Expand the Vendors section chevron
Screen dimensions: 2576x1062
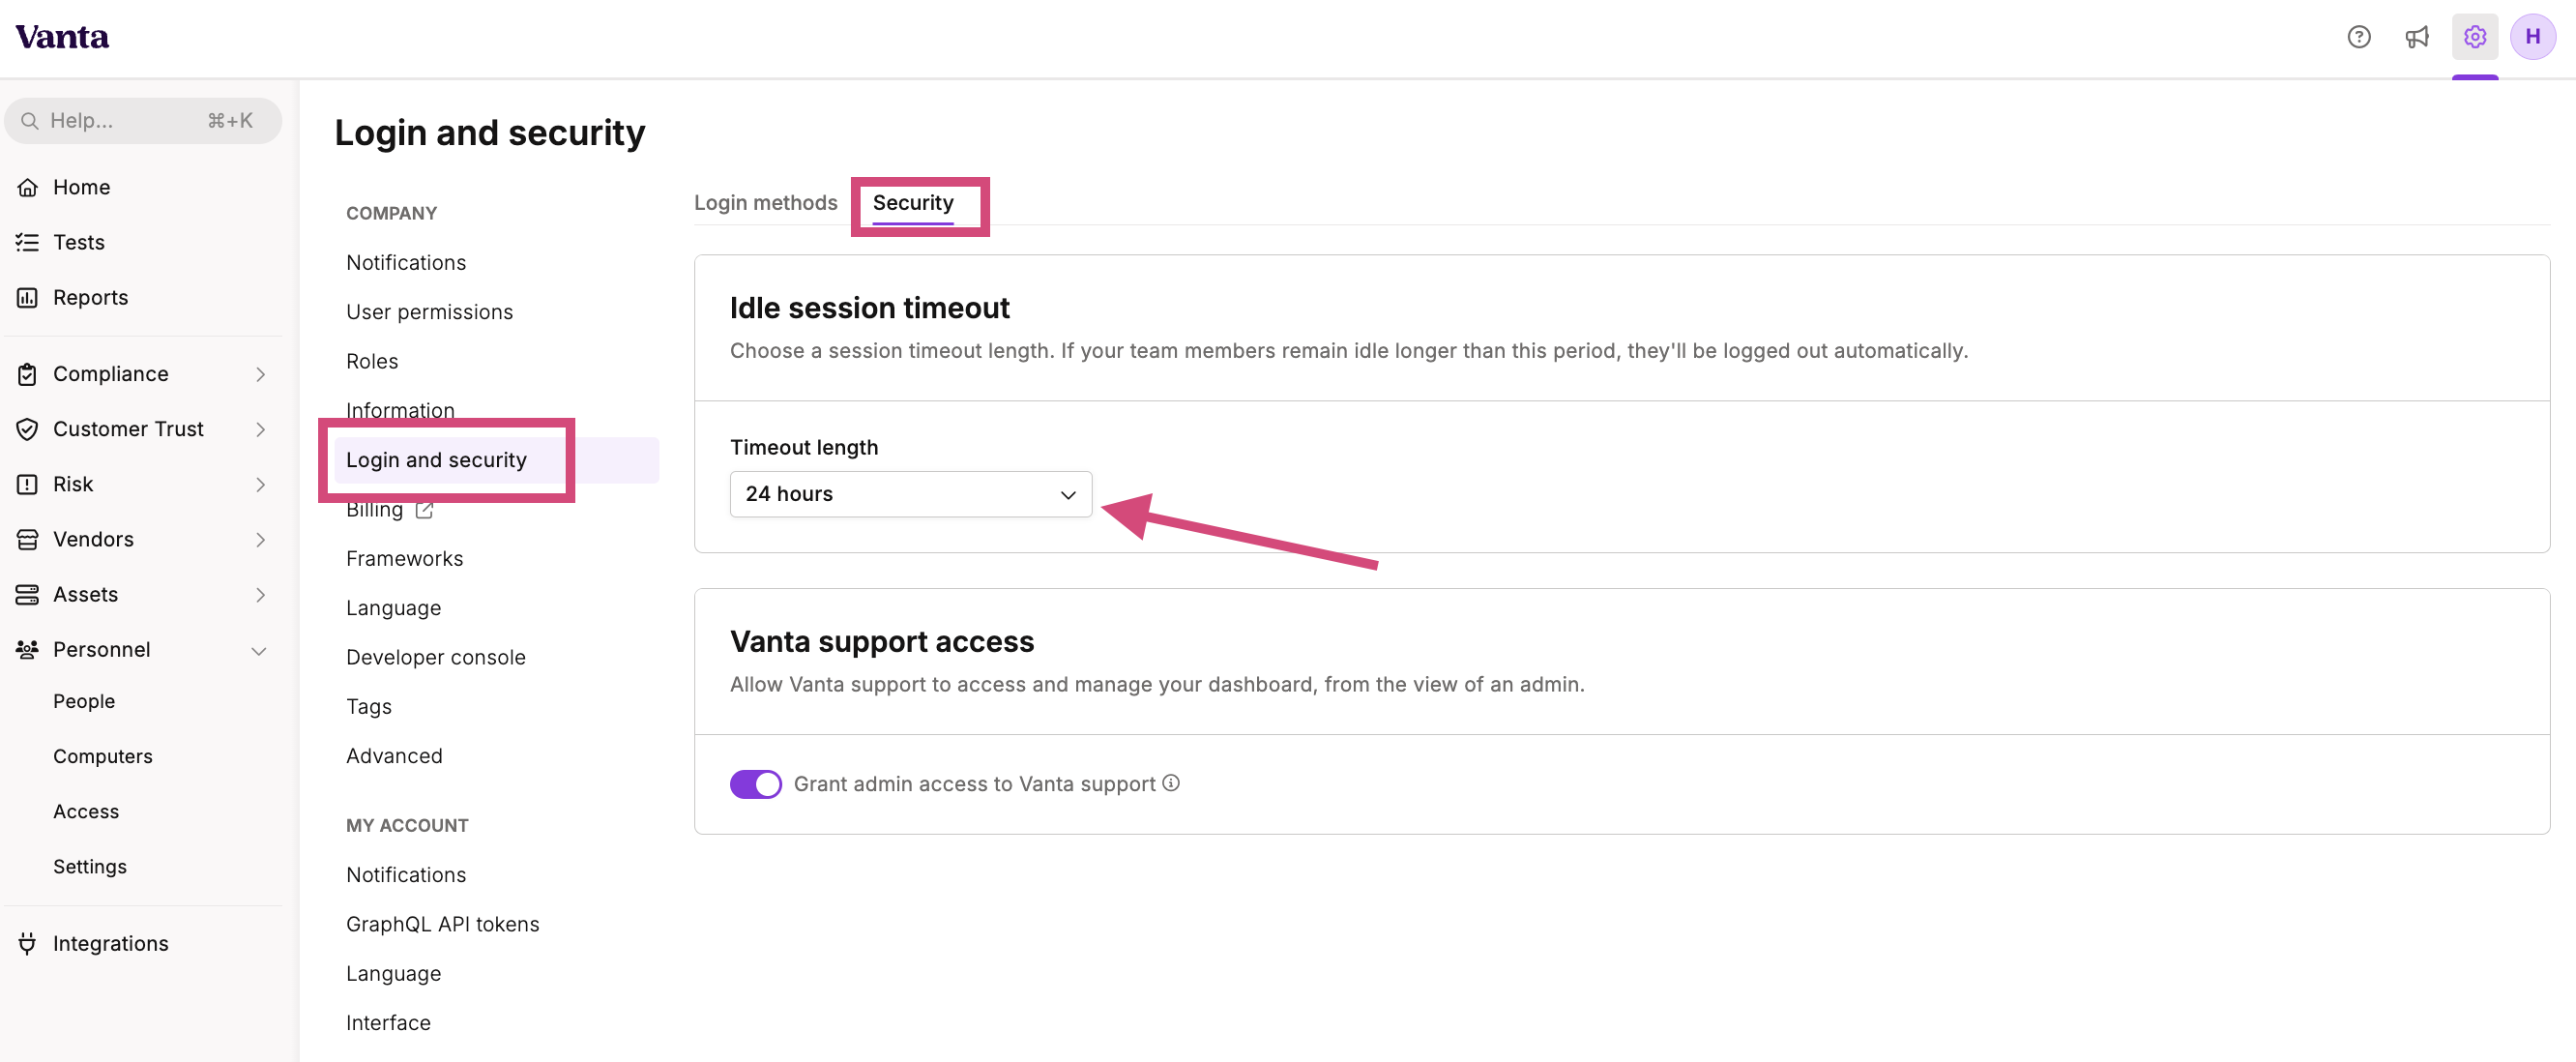[x=260, y=540]
